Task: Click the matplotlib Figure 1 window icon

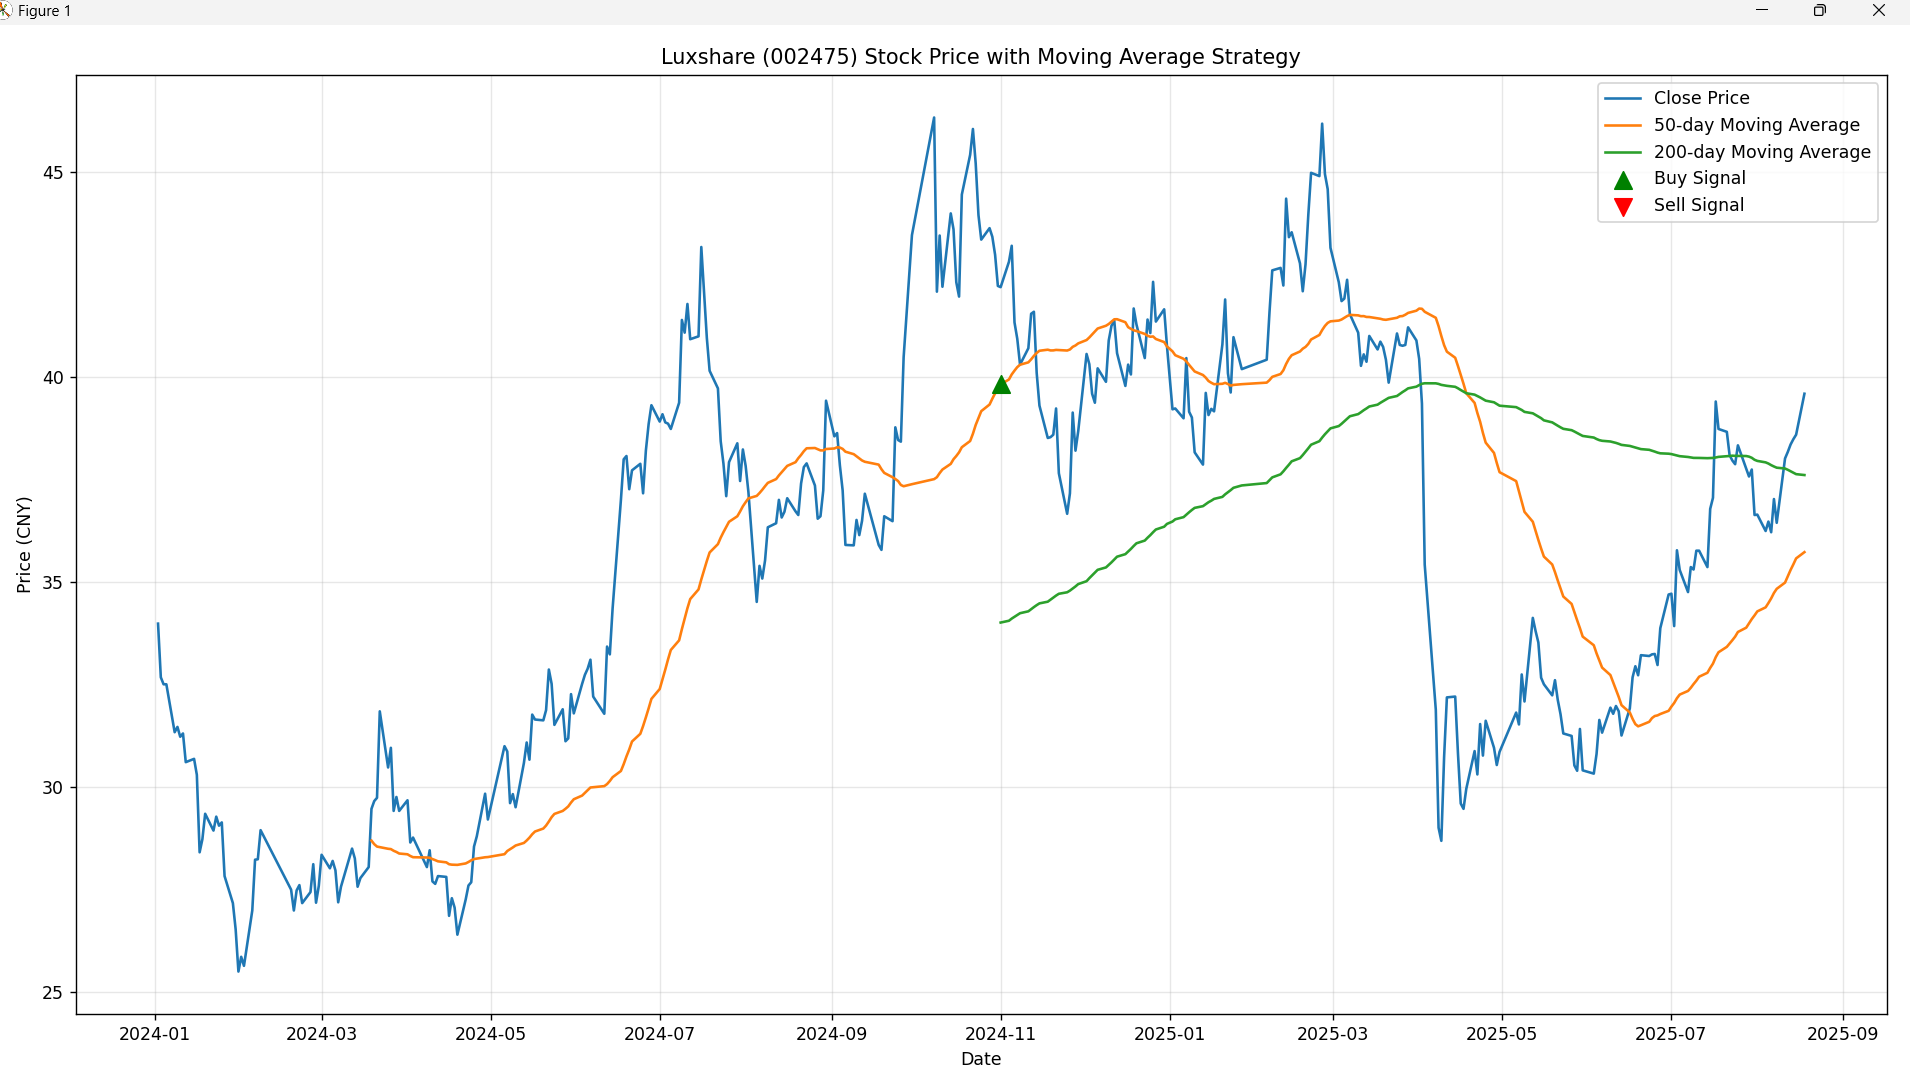Action: click(x=5, y=11)
